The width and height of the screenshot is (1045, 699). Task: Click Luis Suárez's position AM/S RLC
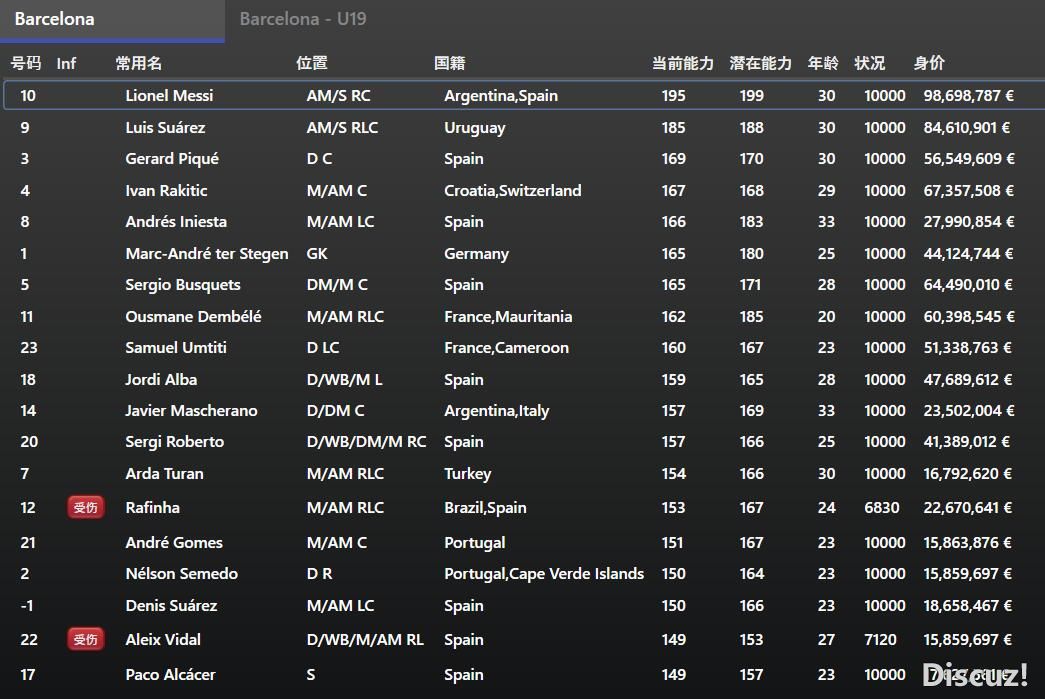pyautogui.click(x=343, y=127)
